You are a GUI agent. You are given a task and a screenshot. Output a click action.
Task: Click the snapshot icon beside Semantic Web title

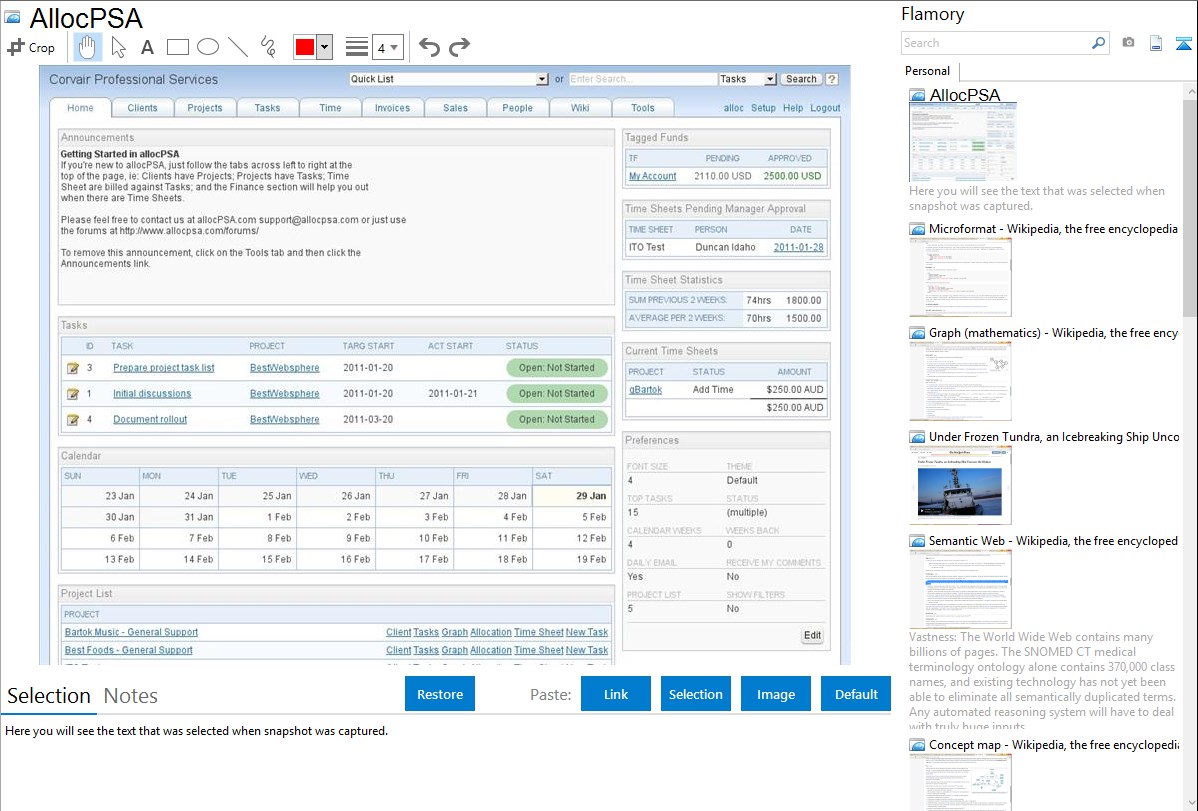click(917, 541)
